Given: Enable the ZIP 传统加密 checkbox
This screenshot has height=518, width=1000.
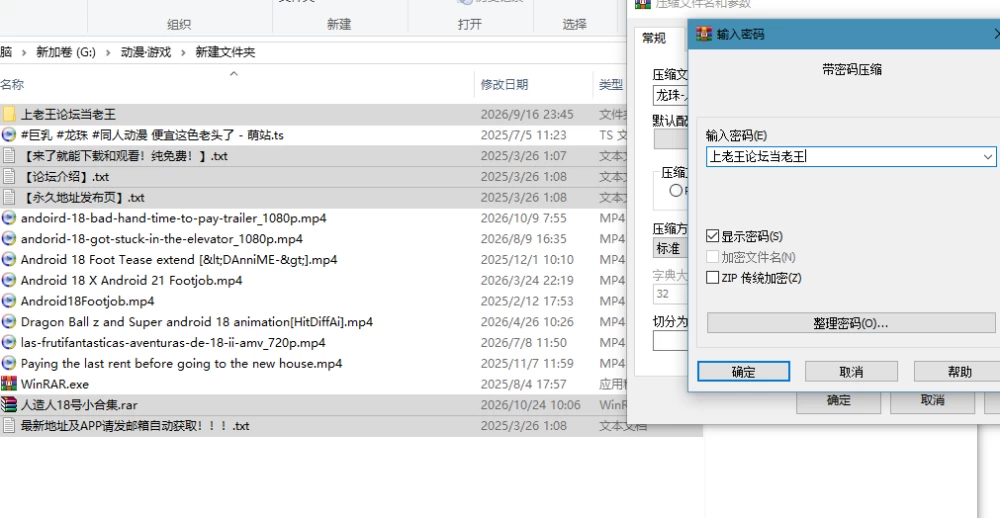Looking at the screenshot, I should coord(712,278).
